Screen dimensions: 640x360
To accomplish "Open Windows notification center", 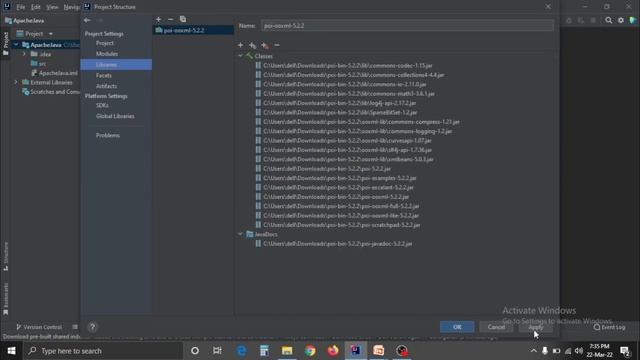I will tap(625, 351).
